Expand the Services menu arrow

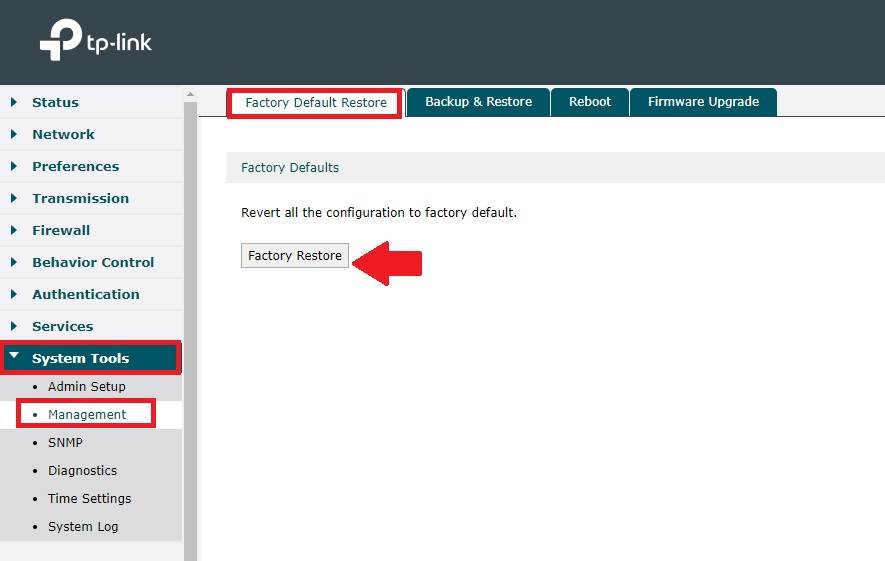pos(14,326)
